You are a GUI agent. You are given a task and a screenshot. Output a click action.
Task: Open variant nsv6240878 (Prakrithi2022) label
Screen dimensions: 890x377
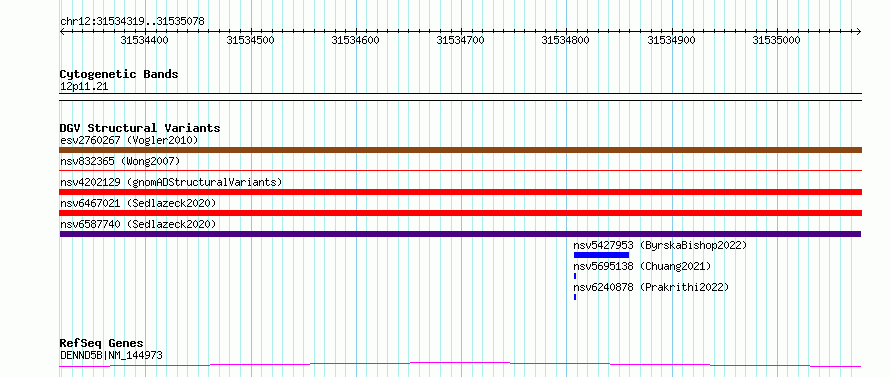[x=651, y=287]
